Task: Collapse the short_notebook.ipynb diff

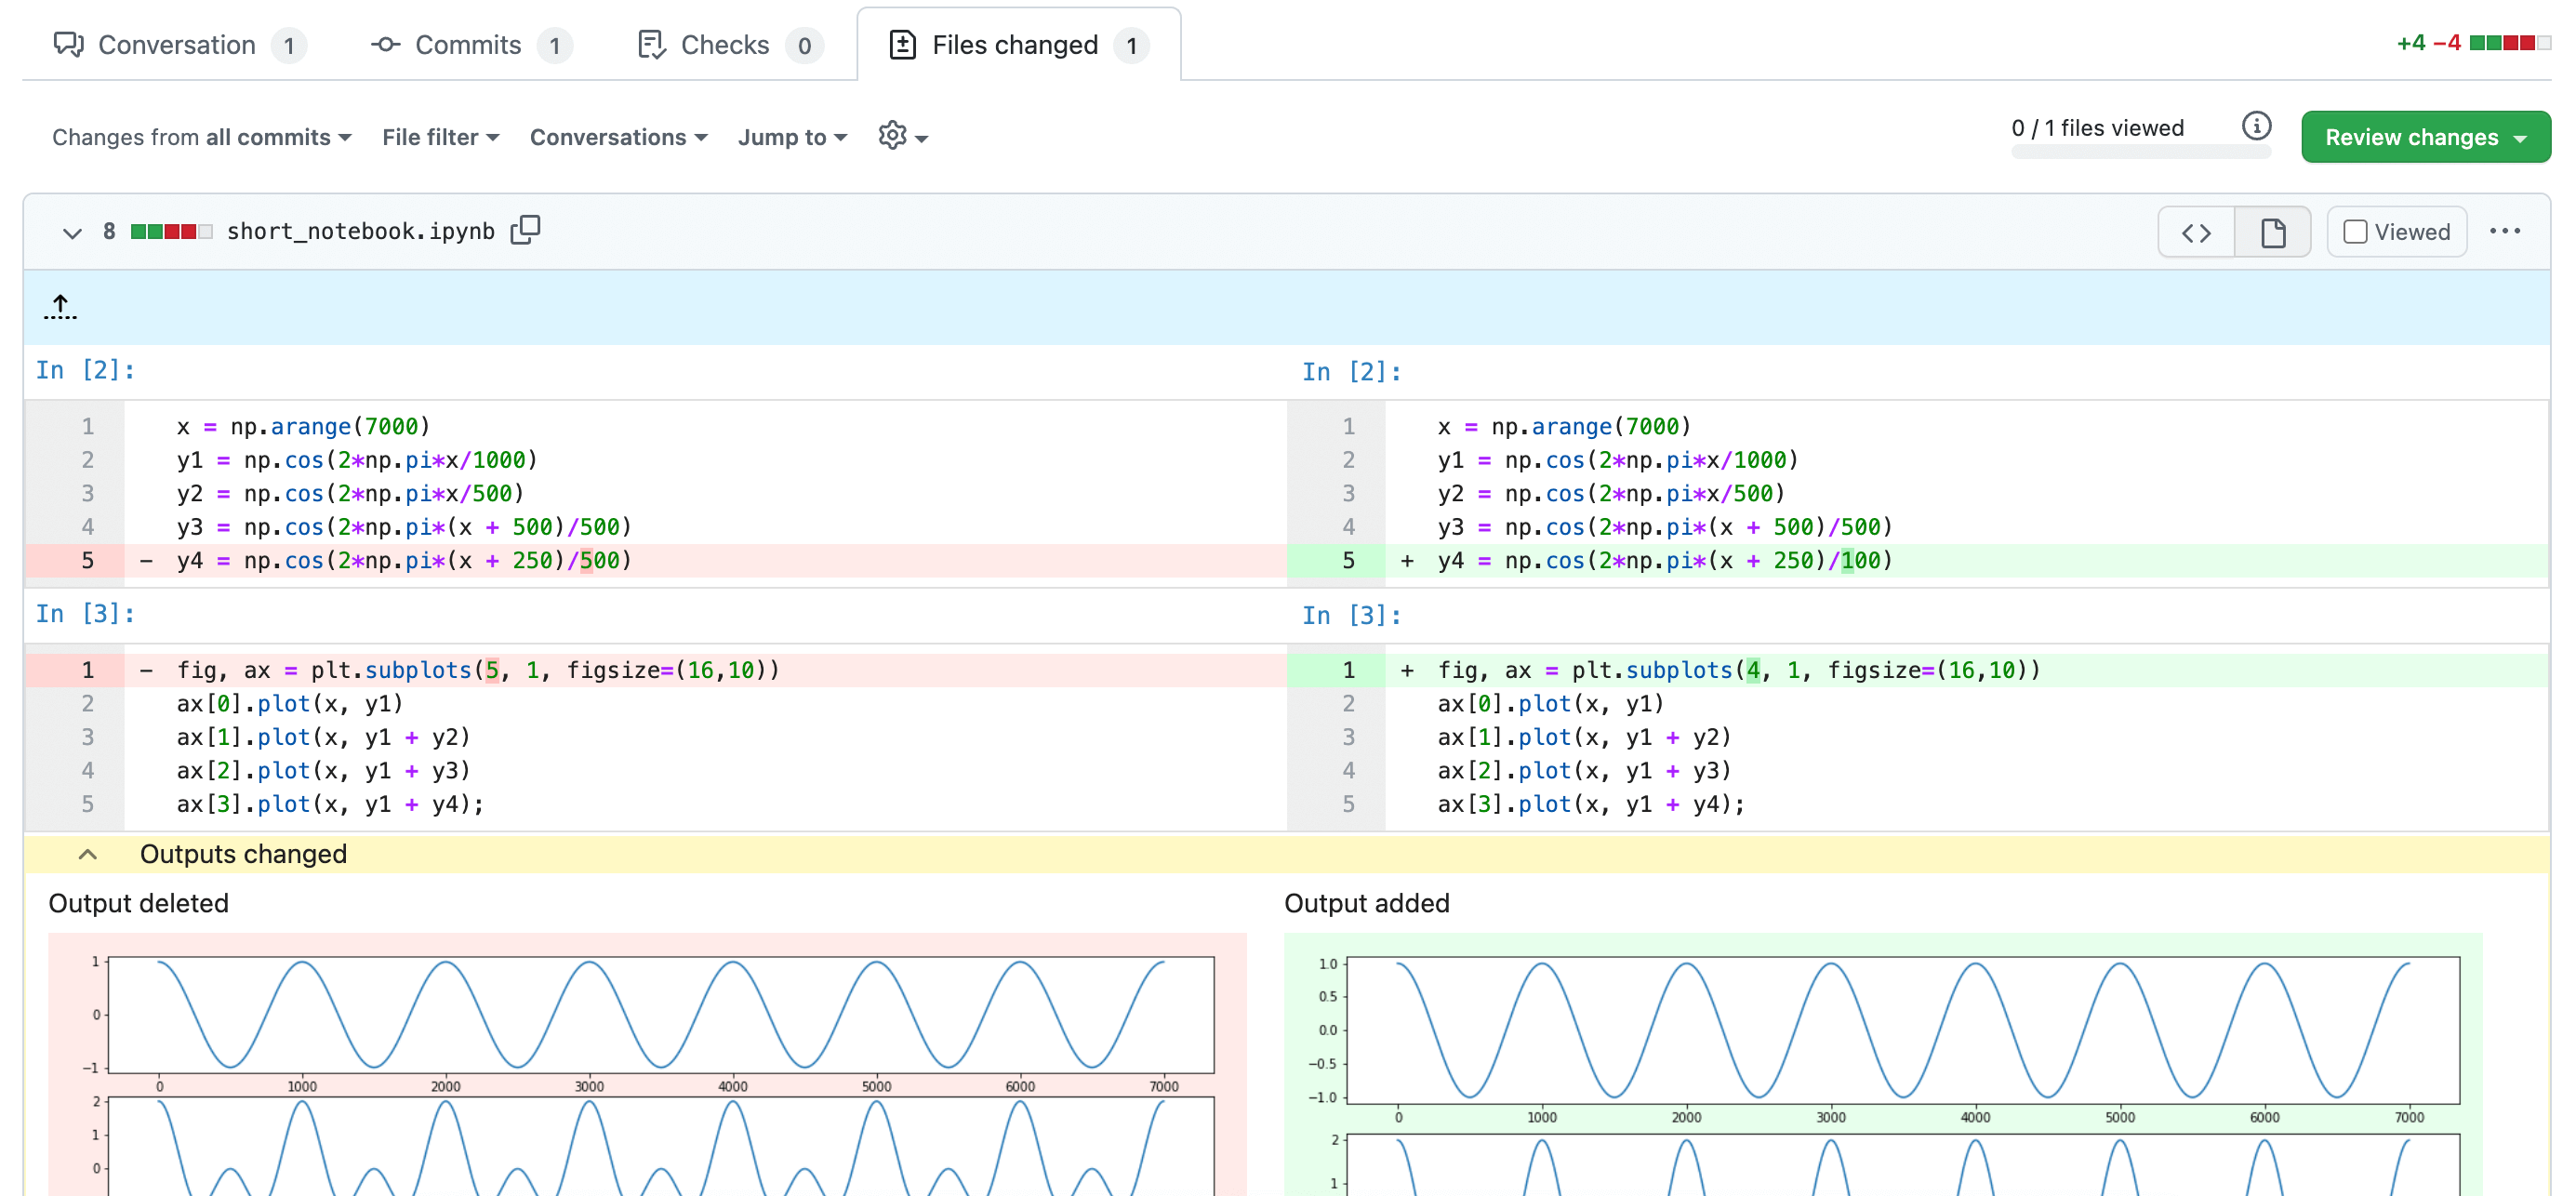Action: pos(71,231)
